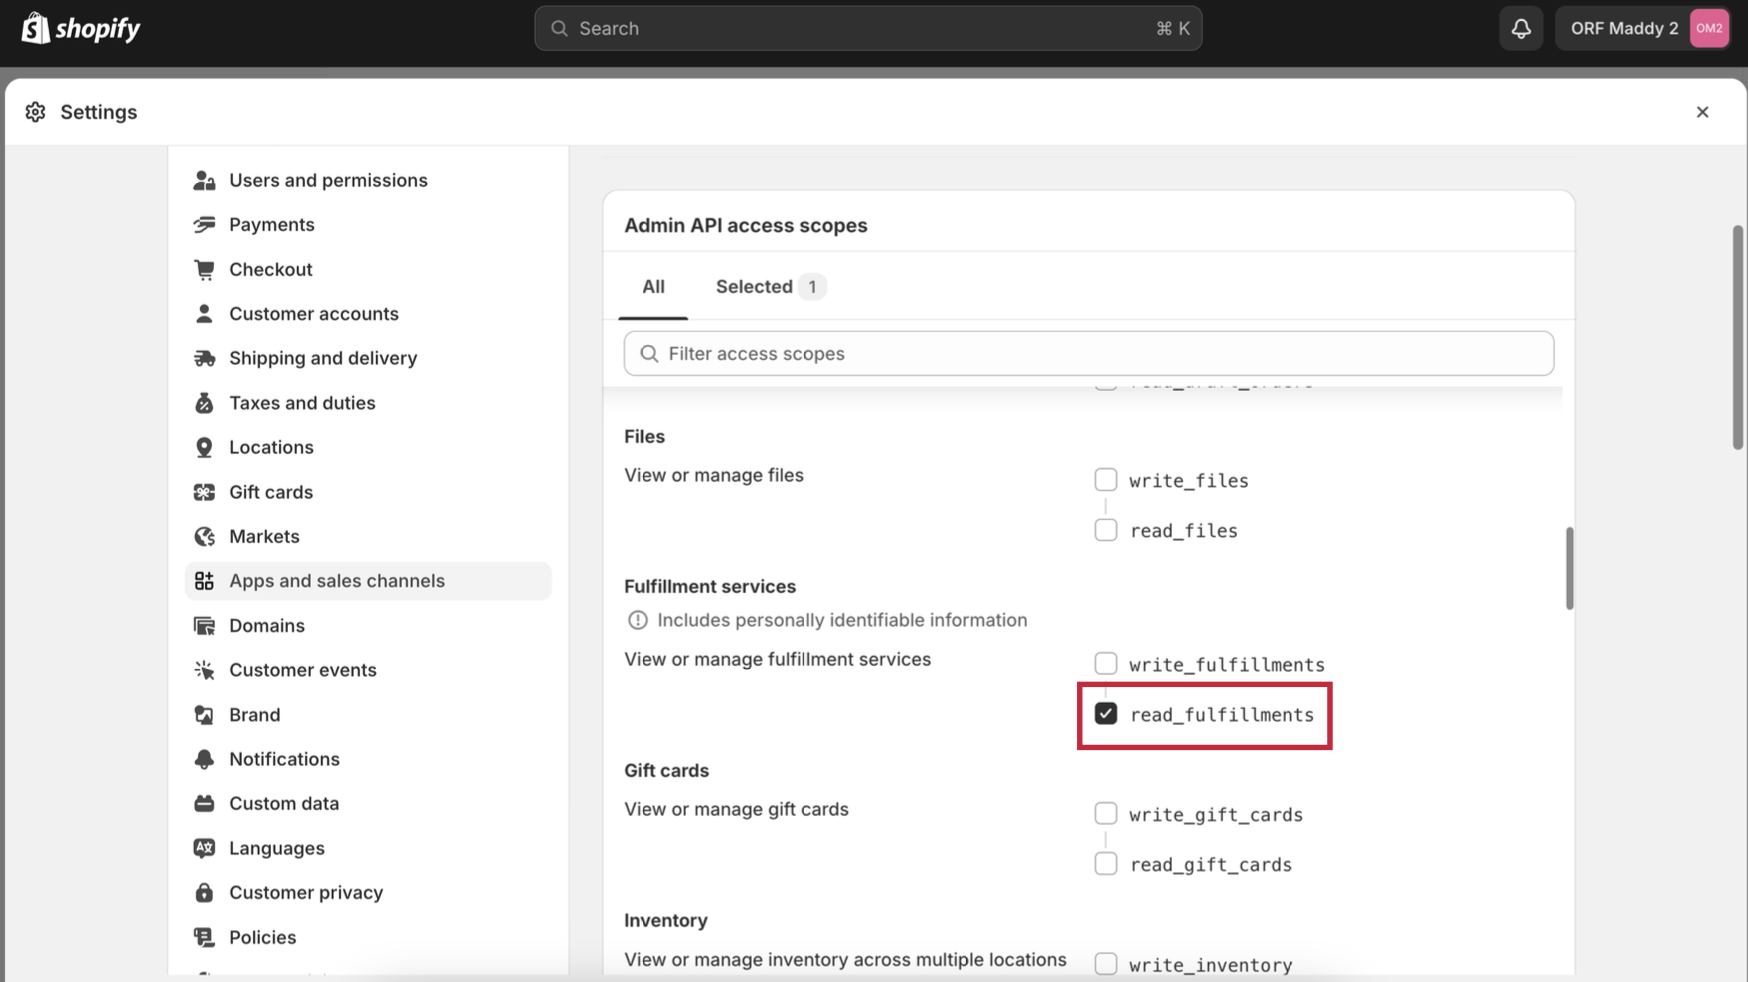Image resolution: width=1748 pixels, height=982 pixels.
Task: Click the Customer privacy lock icon
Action: tap(204, 893)
